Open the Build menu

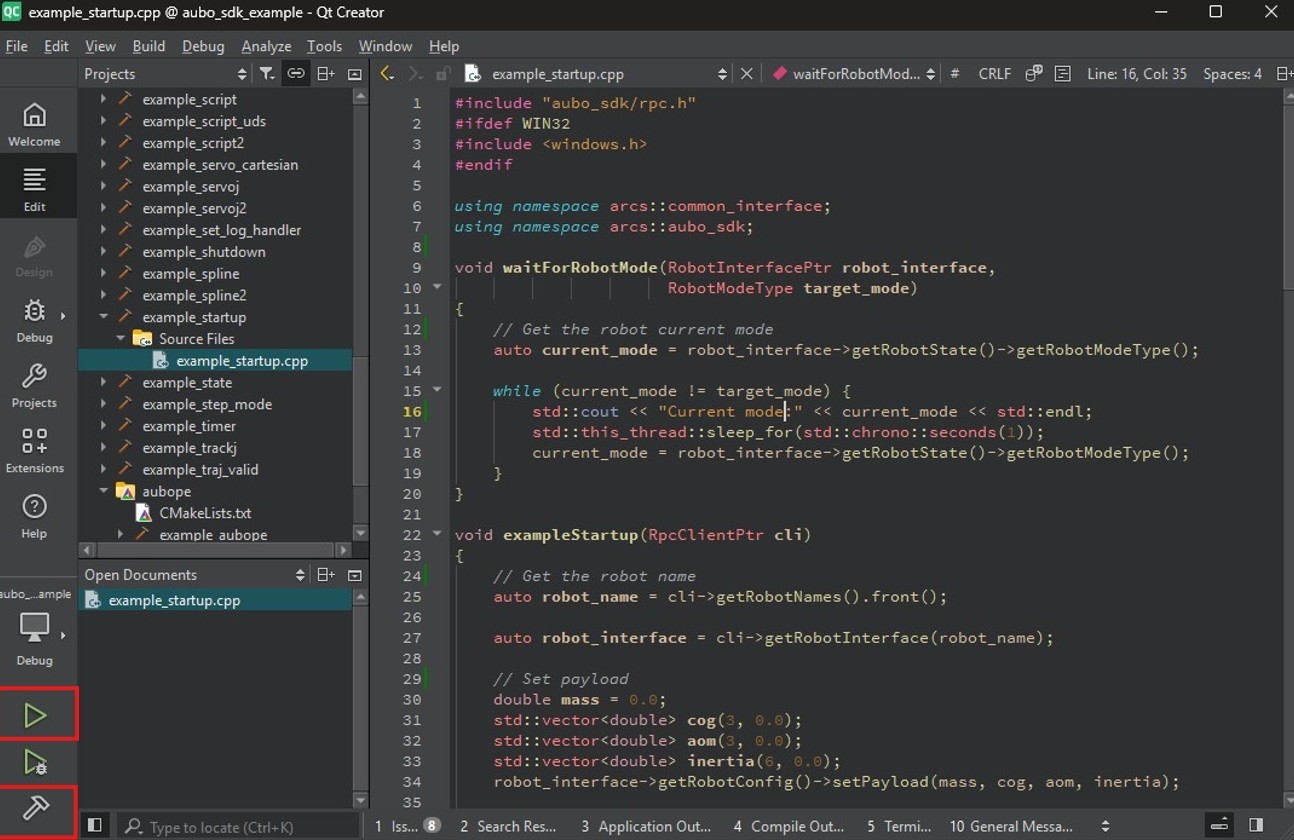pos(149,46)
